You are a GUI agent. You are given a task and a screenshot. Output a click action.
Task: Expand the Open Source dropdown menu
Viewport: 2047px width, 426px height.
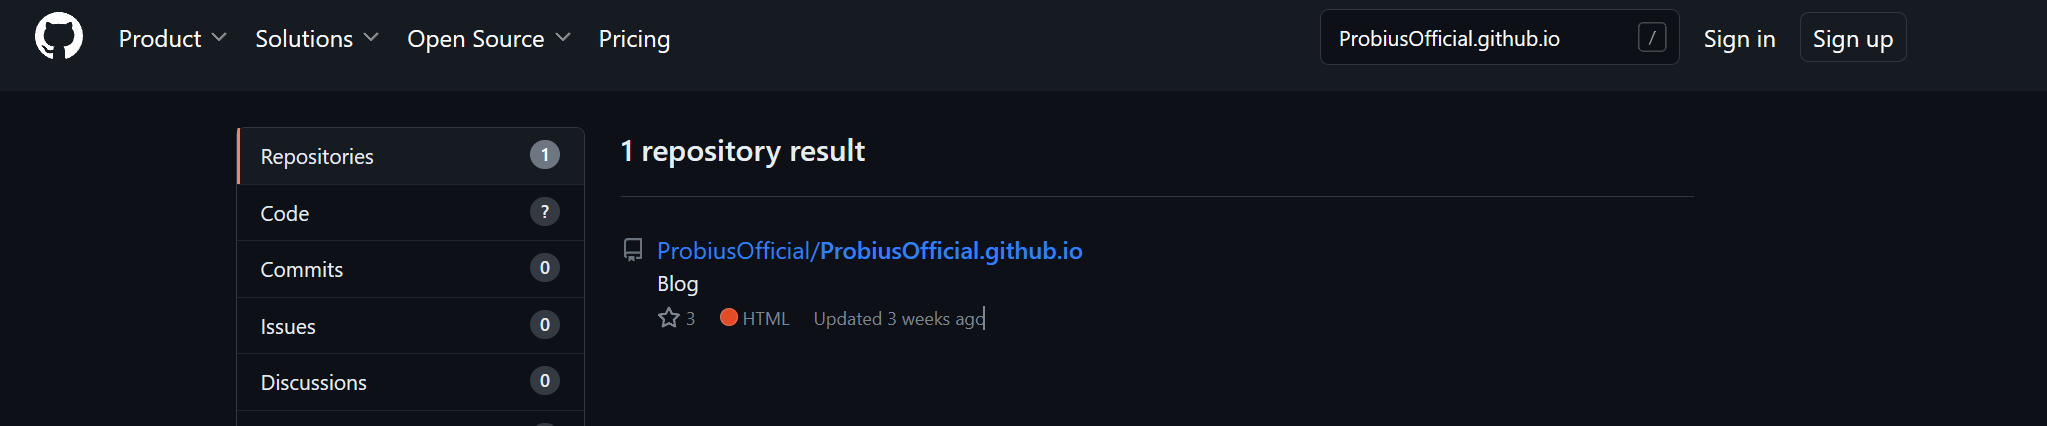(x=488, y=38)
